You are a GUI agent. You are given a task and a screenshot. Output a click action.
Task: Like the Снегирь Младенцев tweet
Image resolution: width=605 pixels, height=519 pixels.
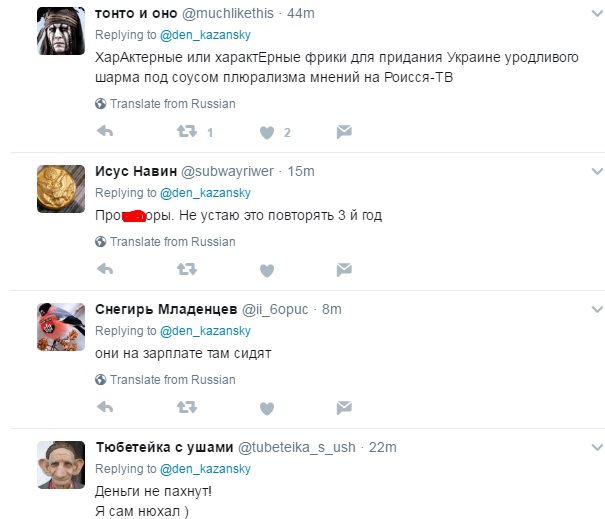tap(267, 408)
